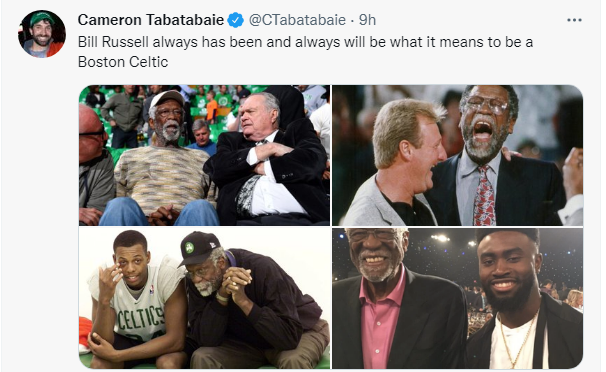Viewport: 606px width, 372px height.
Task: Open the @CTabatabaie handle link
Action: (x=297, y=20)
